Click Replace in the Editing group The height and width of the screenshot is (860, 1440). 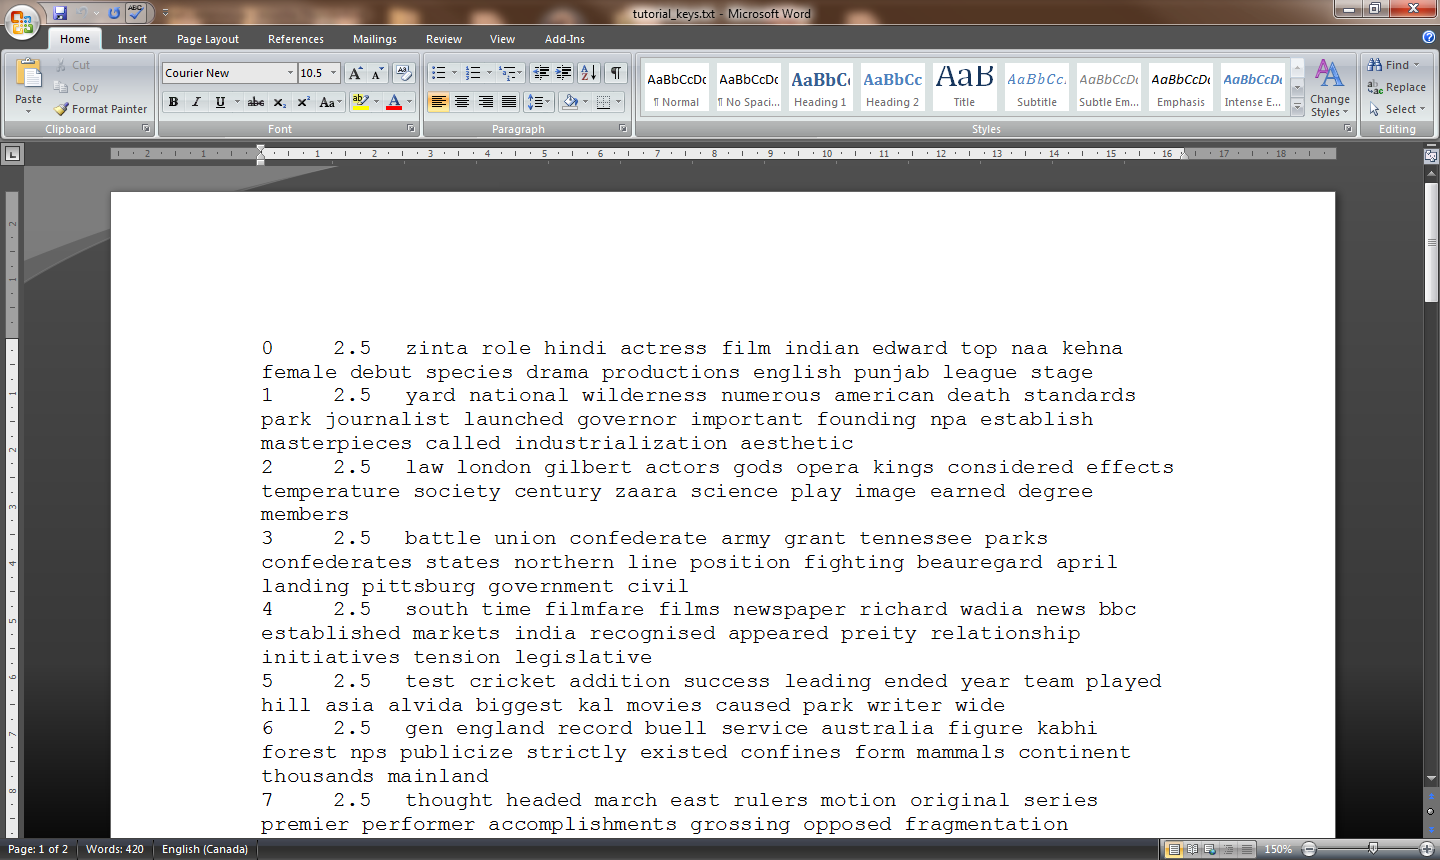[1396, 86]
